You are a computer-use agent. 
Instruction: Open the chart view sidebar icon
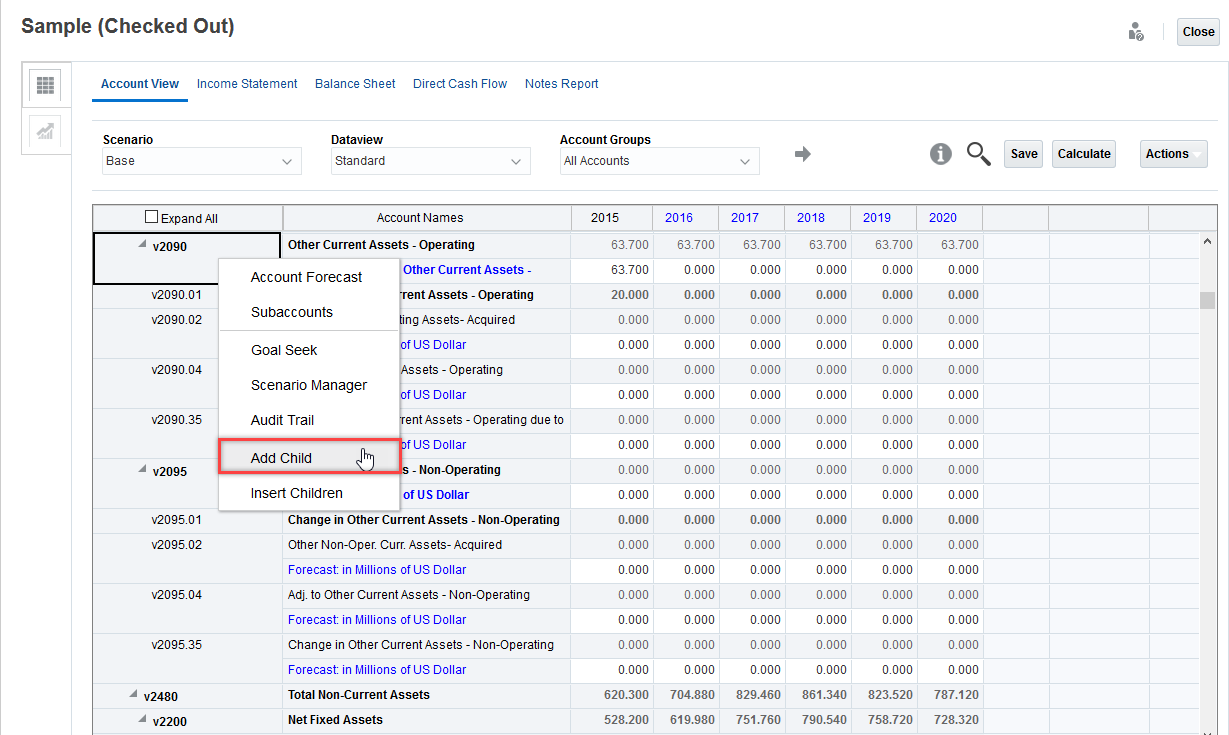tap(45, 131)
